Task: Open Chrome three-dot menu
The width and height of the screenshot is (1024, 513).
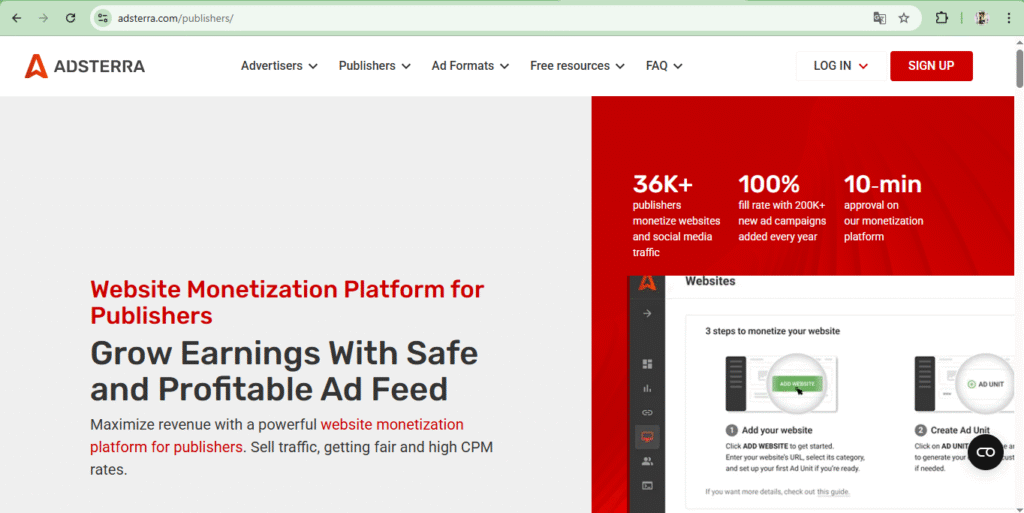Action: point(1009,18)
